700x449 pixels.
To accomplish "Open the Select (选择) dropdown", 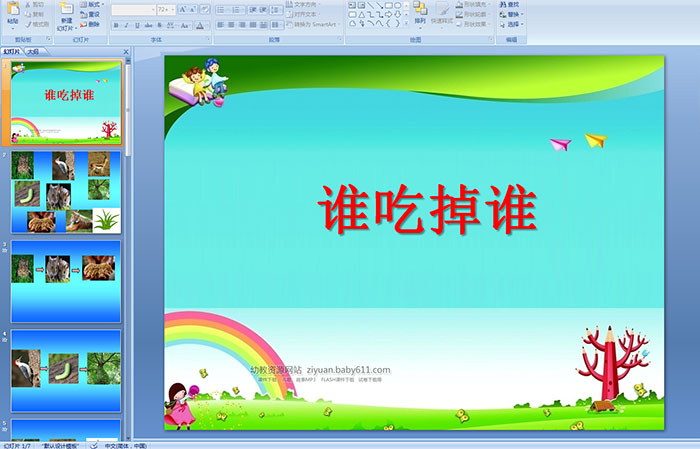I will point(512,25).
